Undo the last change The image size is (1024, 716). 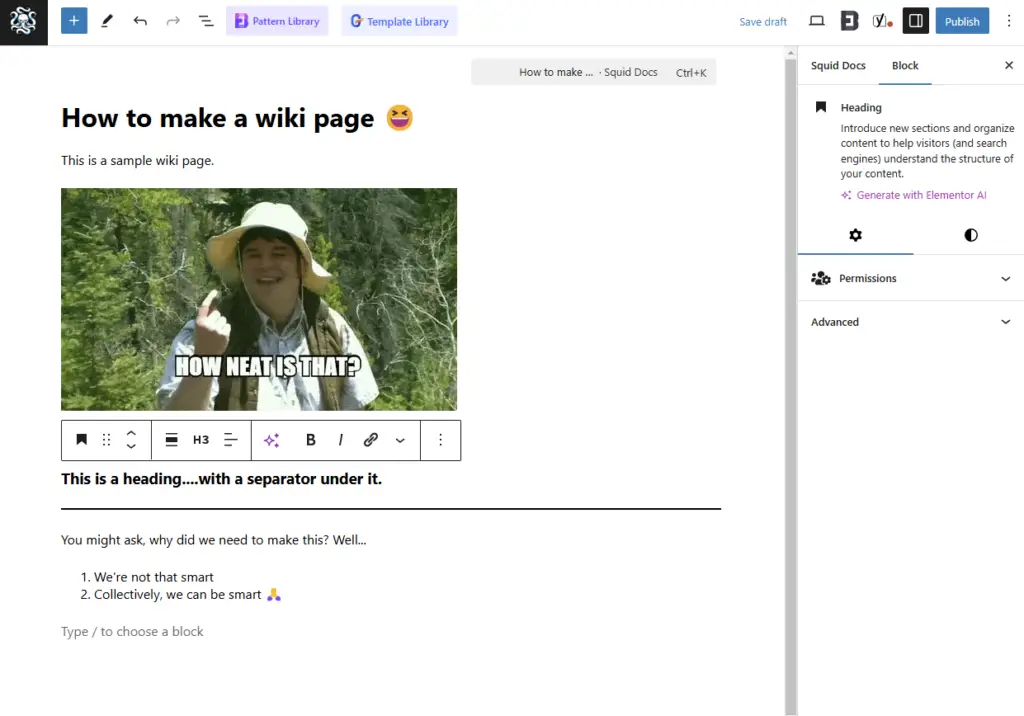coord(140,21)
